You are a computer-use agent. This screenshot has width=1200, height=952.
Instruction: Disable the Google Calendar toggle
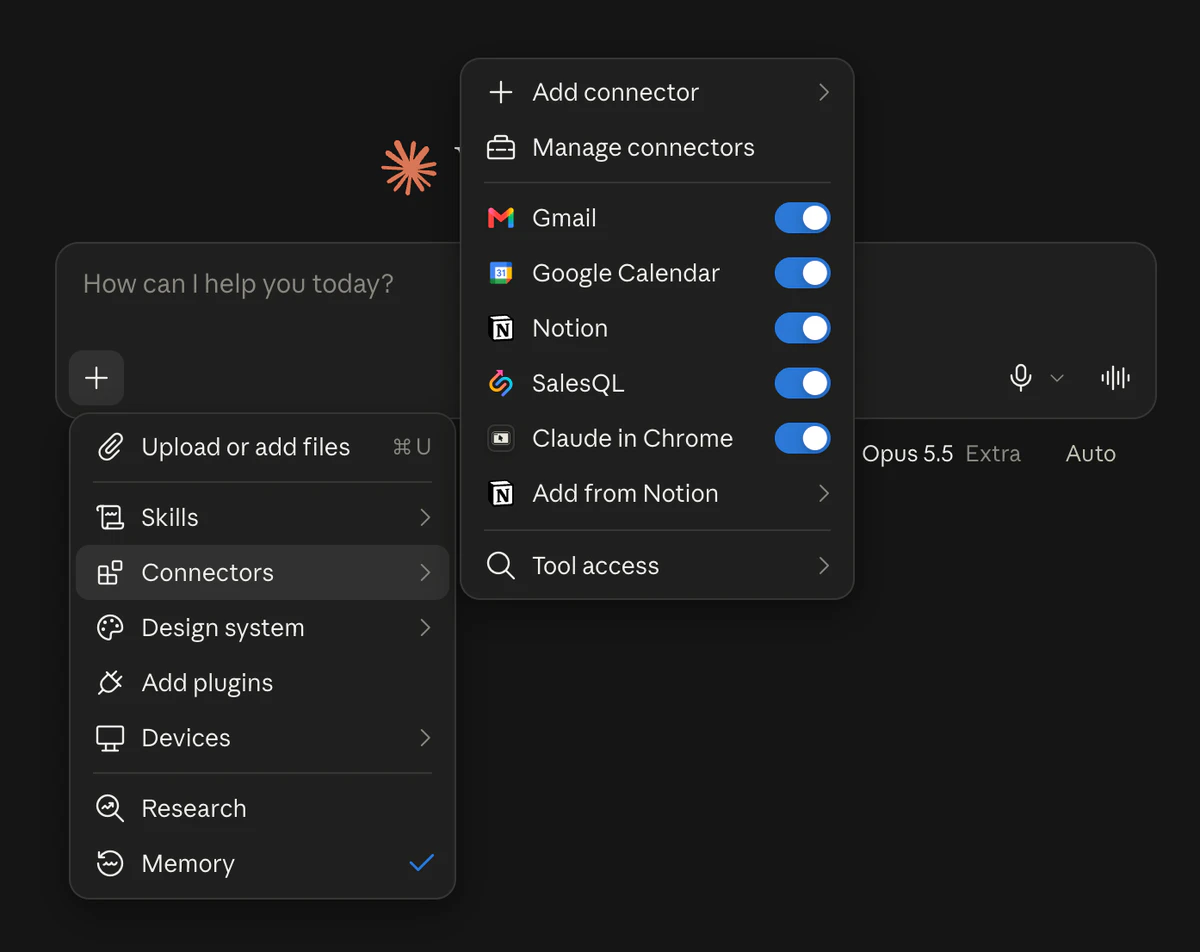tap(802, 273)
